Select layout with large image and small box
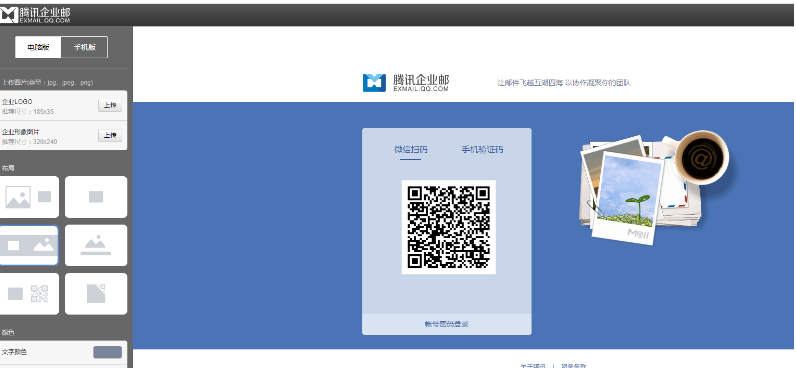Image resolution: width=796 pixels, height=368 pixels. click(29, 197)
